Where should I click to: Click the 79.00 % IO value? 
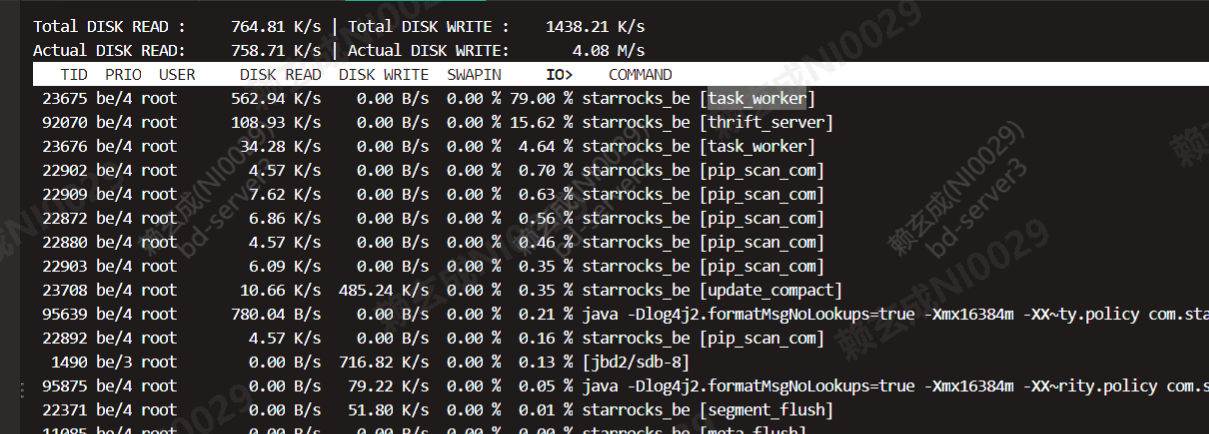(541, 98)
